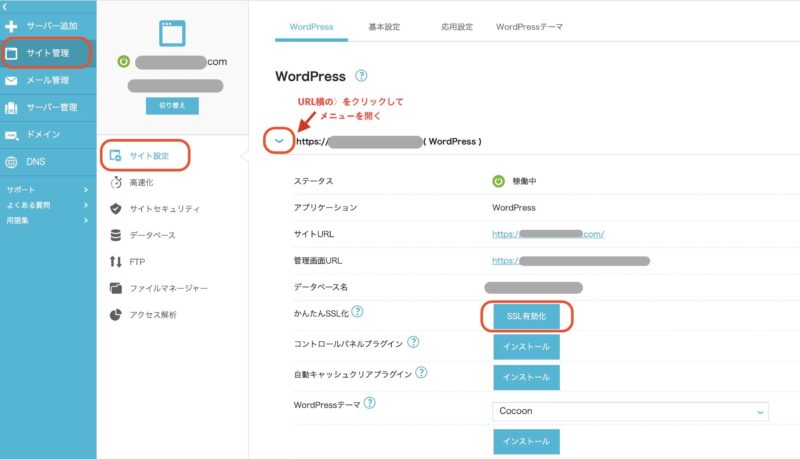The image size is (800, 459).
Task: Expand the よくある質問 section arrow
Action: tap(86, 205)
